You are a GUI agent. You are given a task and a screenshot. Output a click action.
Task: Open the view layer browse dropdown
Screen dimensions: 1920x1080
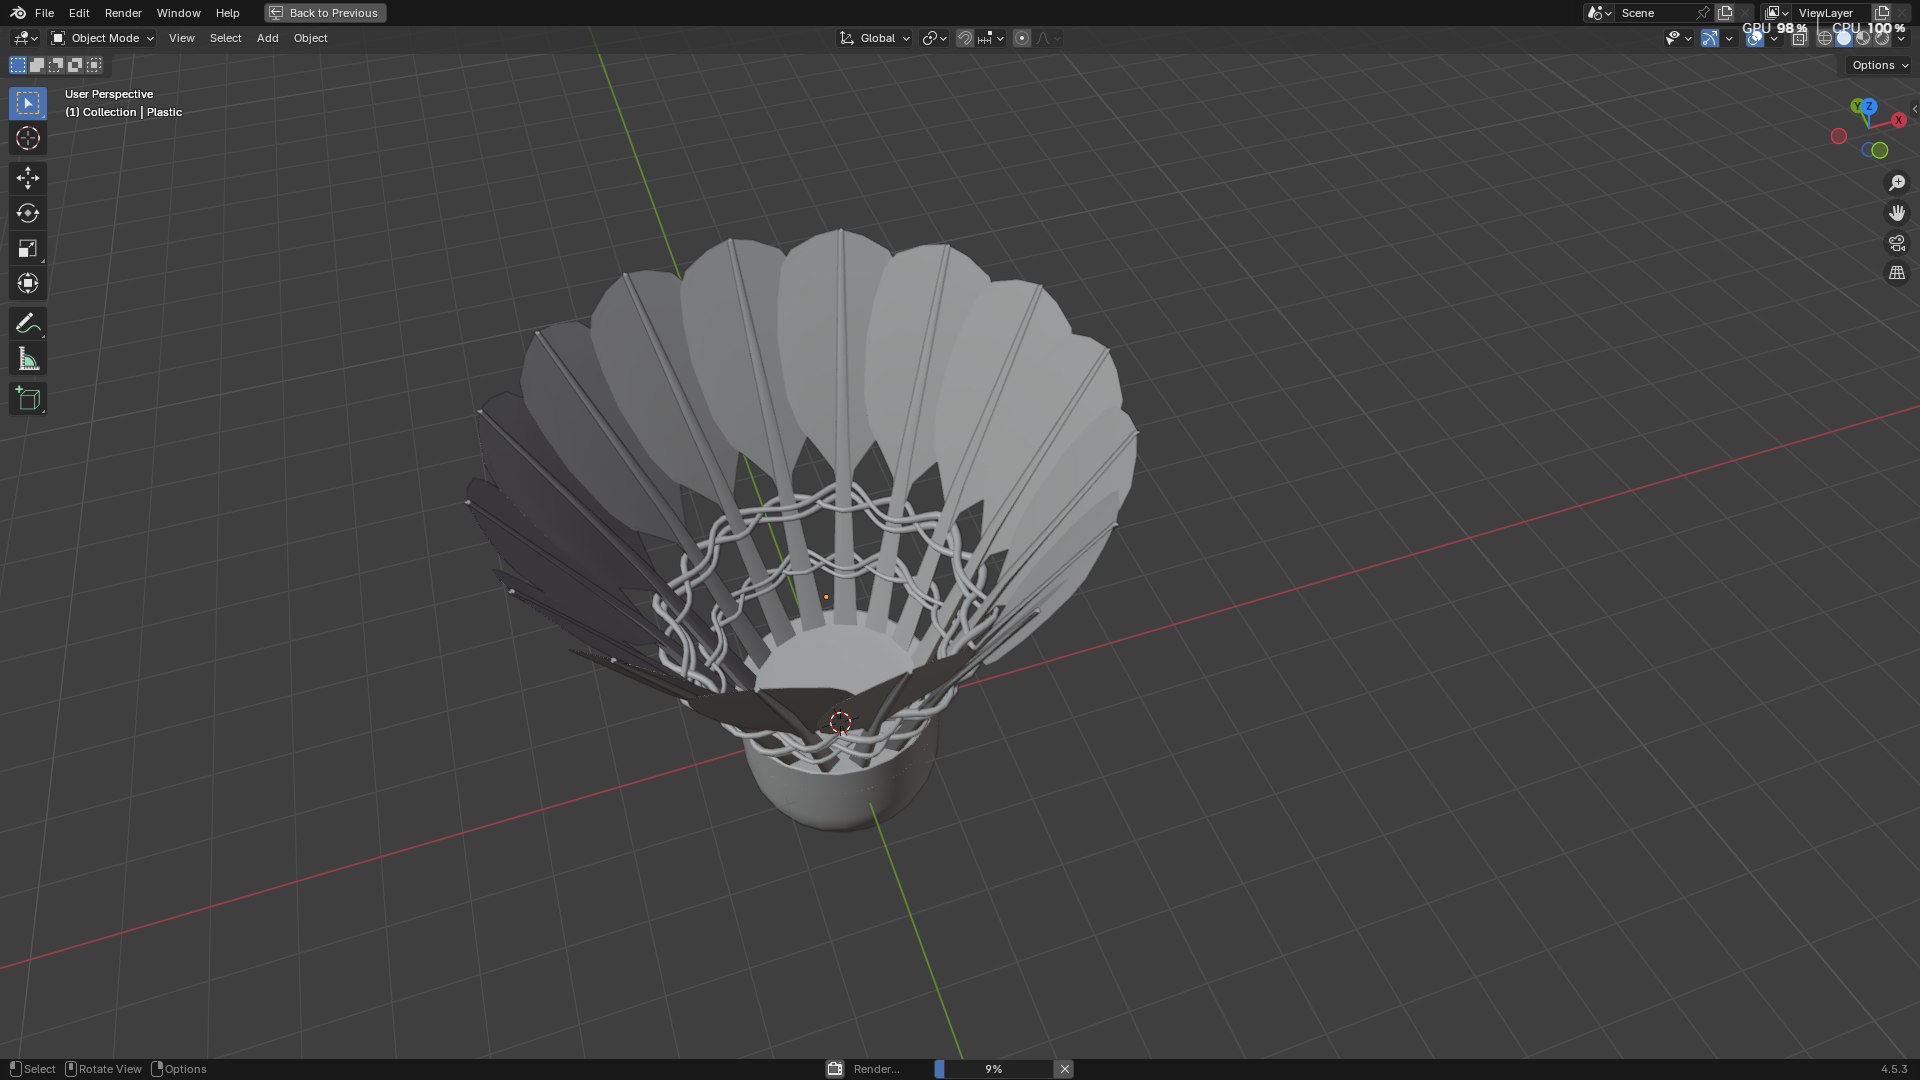[x=1777, y=13]
